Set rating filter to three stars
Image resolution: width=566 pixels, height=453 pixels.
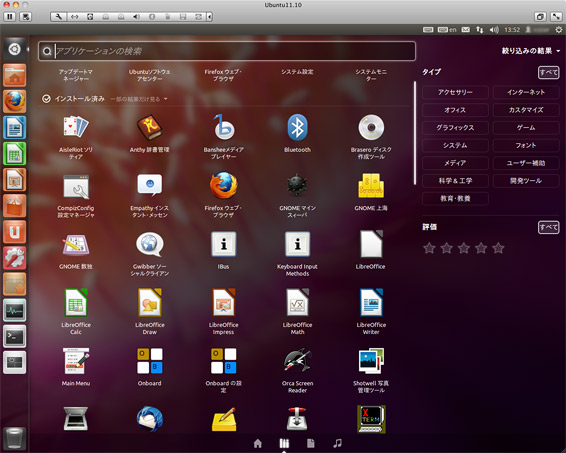pos(463,248)
